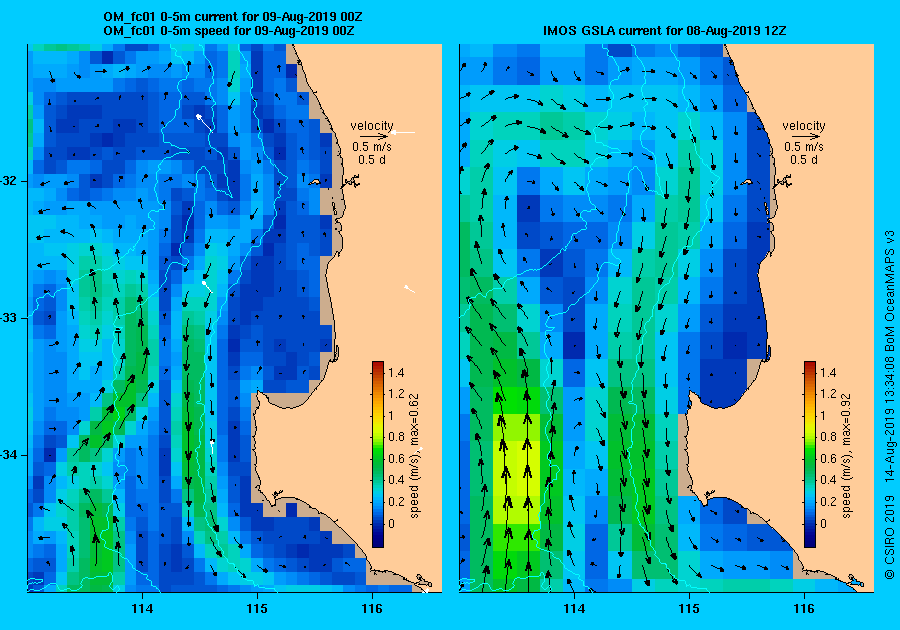Click the 0.2 tick on the right colorbar

pos(828,501)
